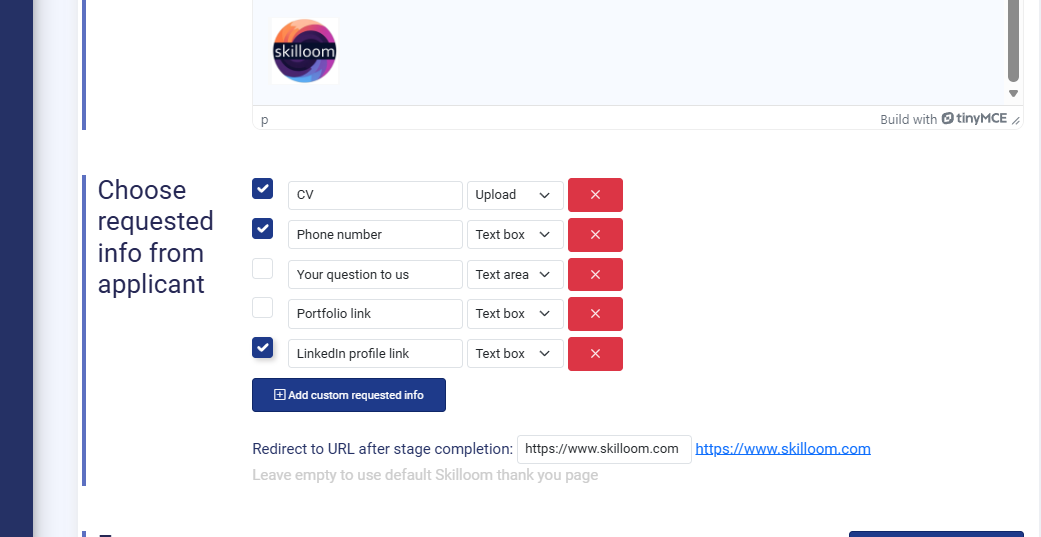The height and width of the screenshot is (537, 1041).
Task: Expand the Portfolio link type dropdown
Action: 514,314
